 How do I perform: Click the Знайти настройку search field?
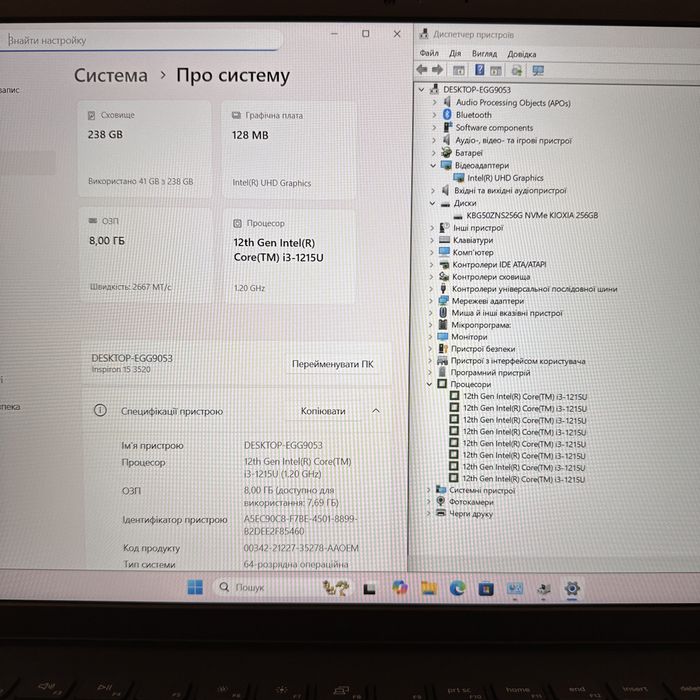point(141,40)
